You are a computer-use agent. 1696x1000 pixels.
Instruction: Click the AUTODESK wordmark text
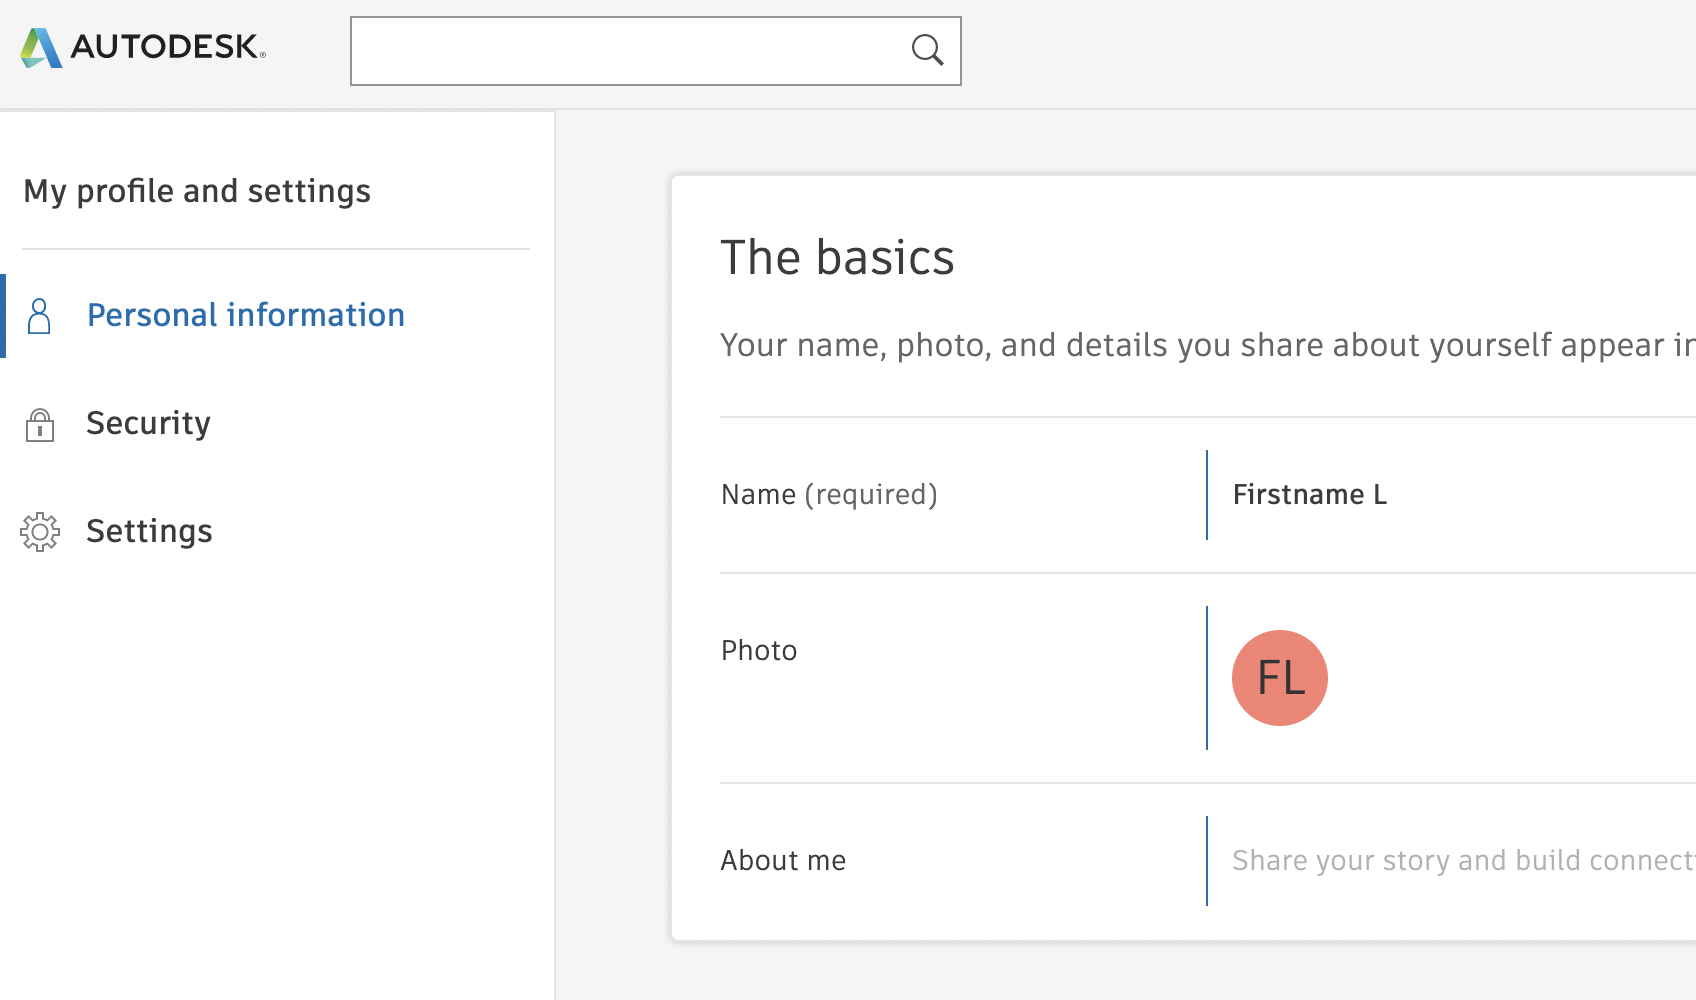point(166,47)
